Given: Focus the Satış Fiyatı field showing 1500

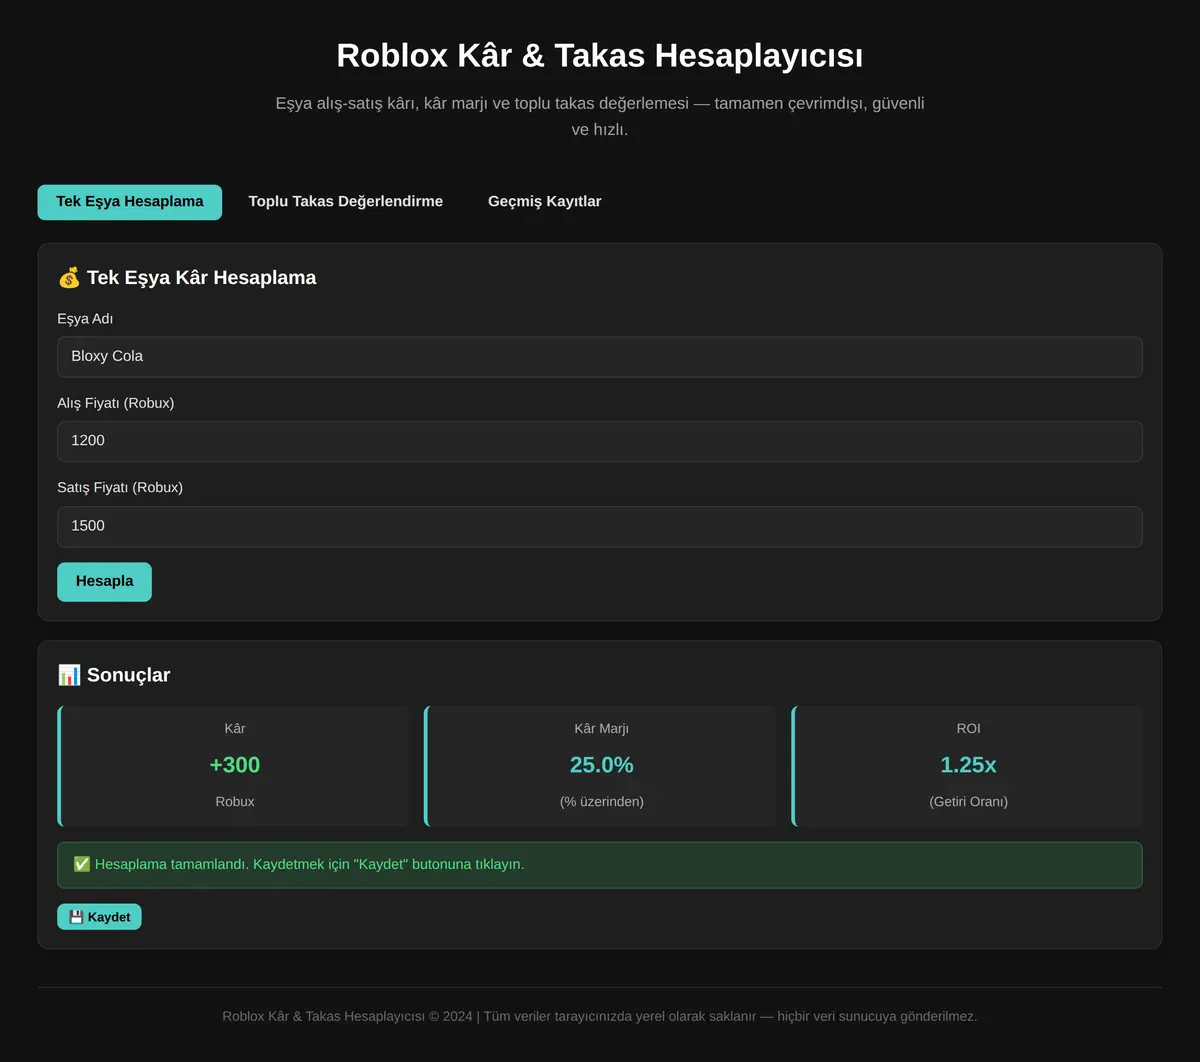Looking at the screenshot, I should click(600, 526).
